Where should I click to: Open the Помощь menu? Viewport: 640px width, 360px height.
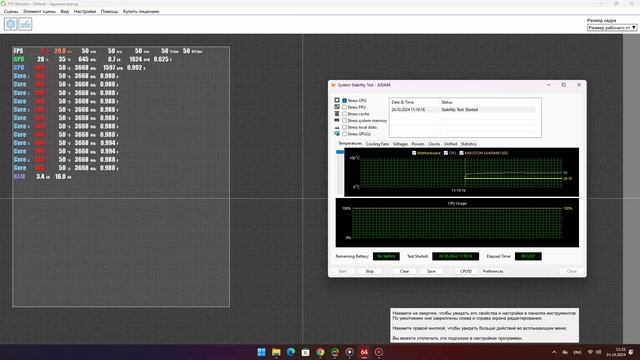tap(109, 11)
